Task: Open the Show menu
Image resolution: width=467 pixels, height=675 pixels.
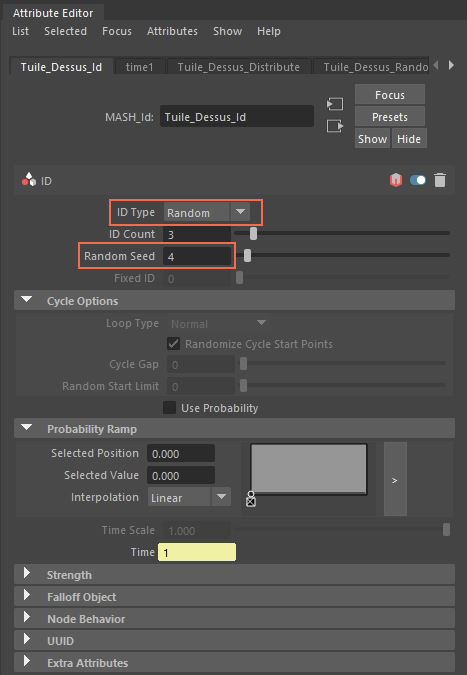Action: pyautogui.click(x=227, y=31)
